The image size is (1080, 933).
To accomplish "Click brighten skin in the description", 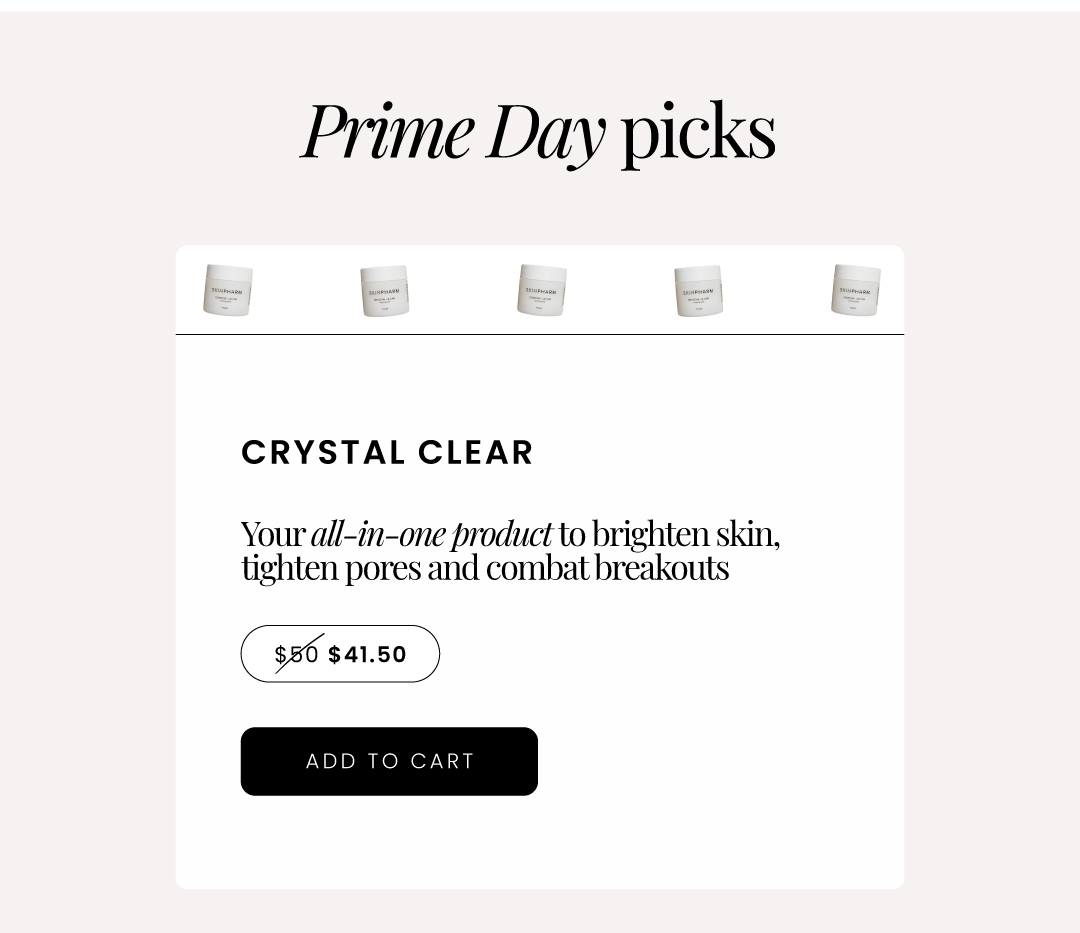I will (686, 534).
